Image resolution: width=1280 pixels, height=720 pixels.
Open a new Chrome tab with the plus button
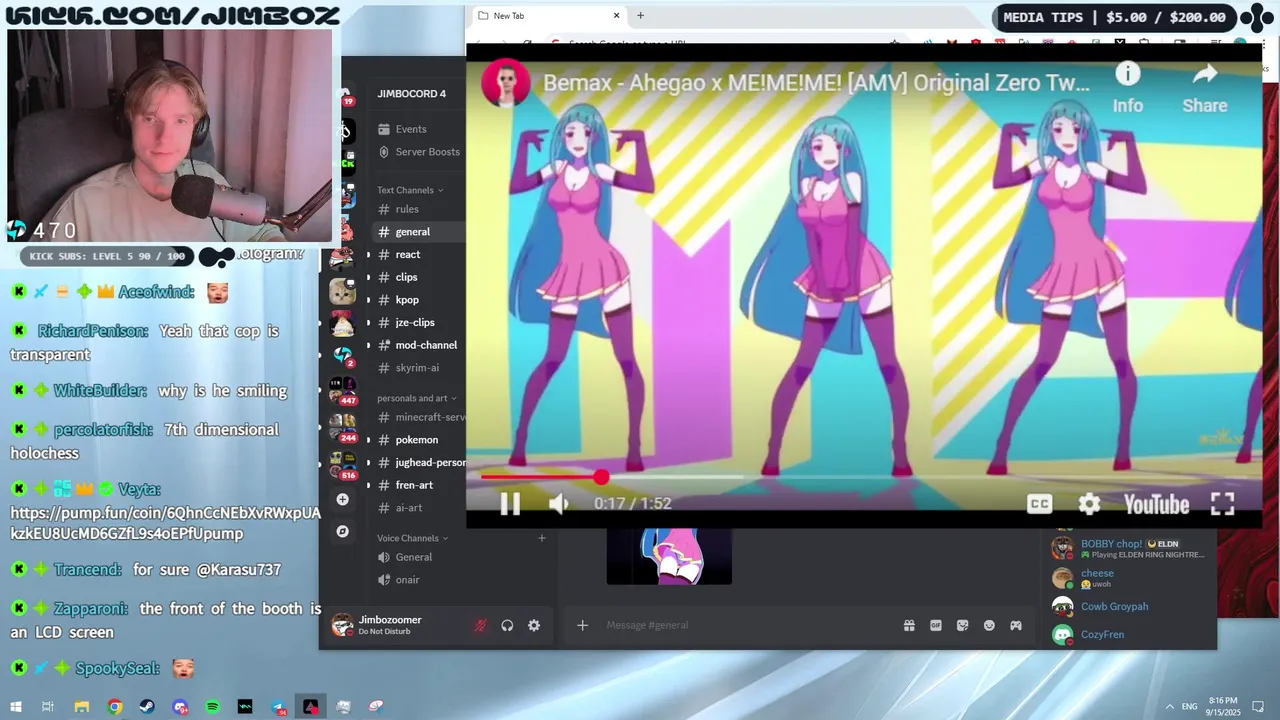click(640, 15)
